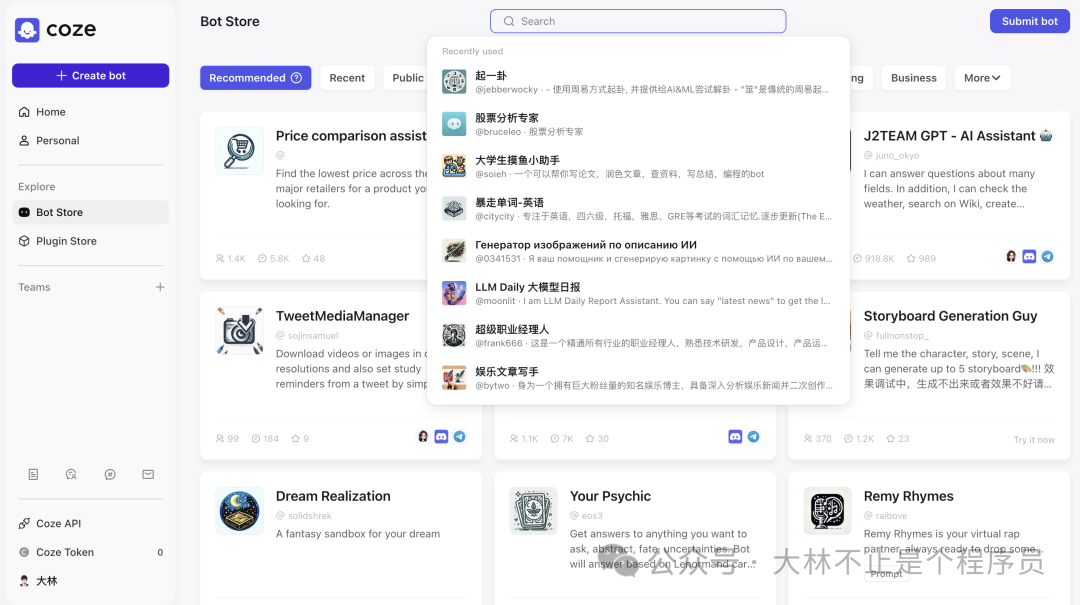Select recent bot LLM Daily 大模型日报
The height and width of the screenshot is (605, 1080).
[638, 294]
